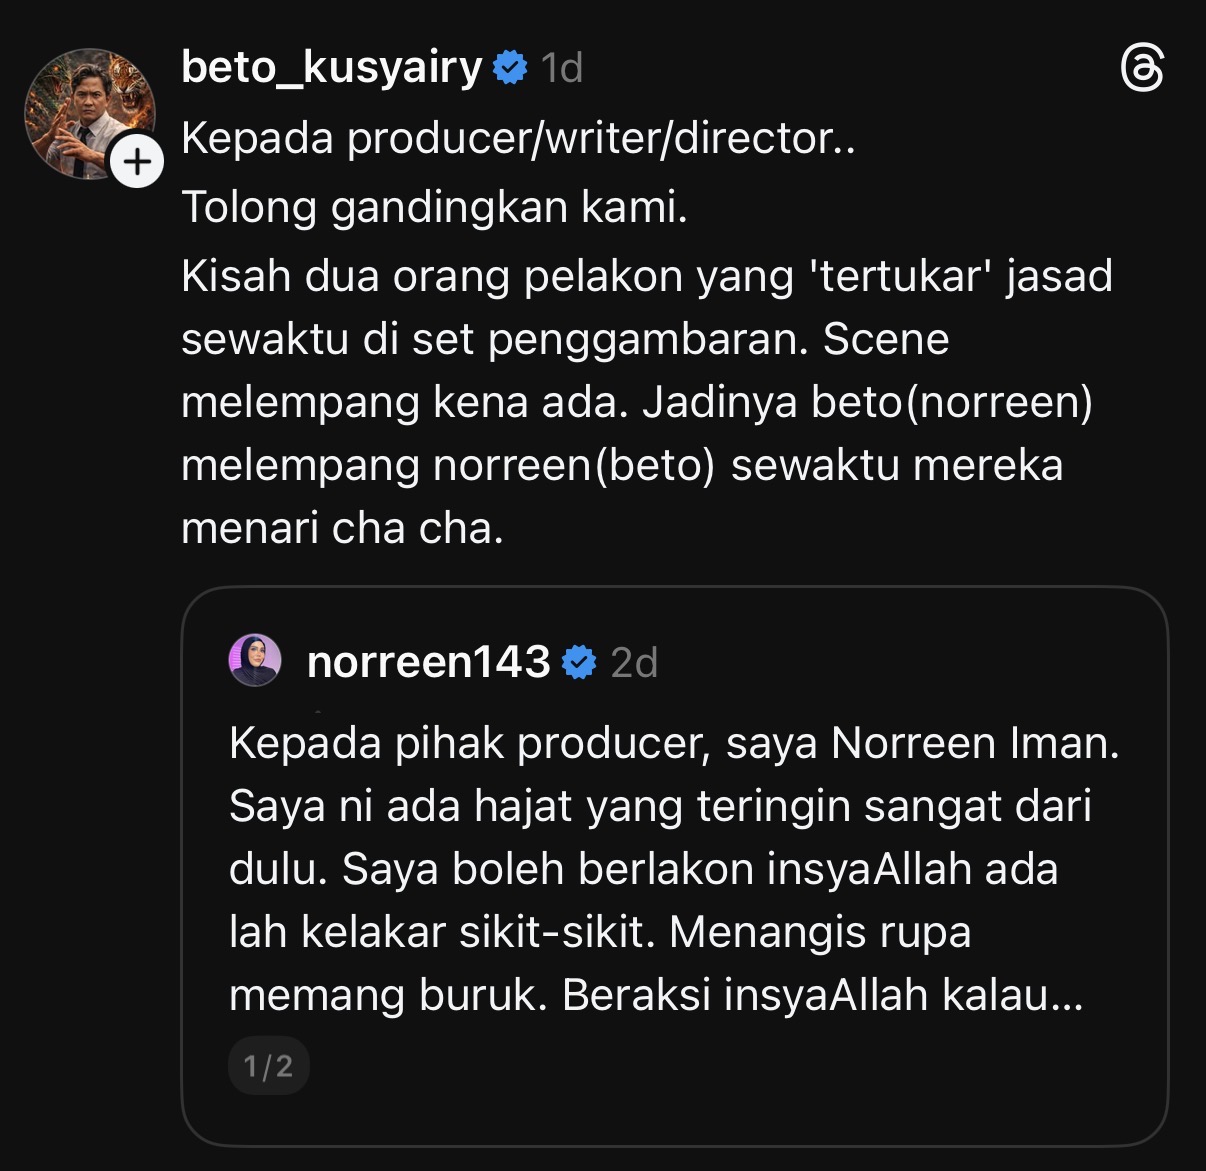Visit the beto_kusyairy username link
Viewport: 1206px width, 1171px height.
[x=331, y=68]
